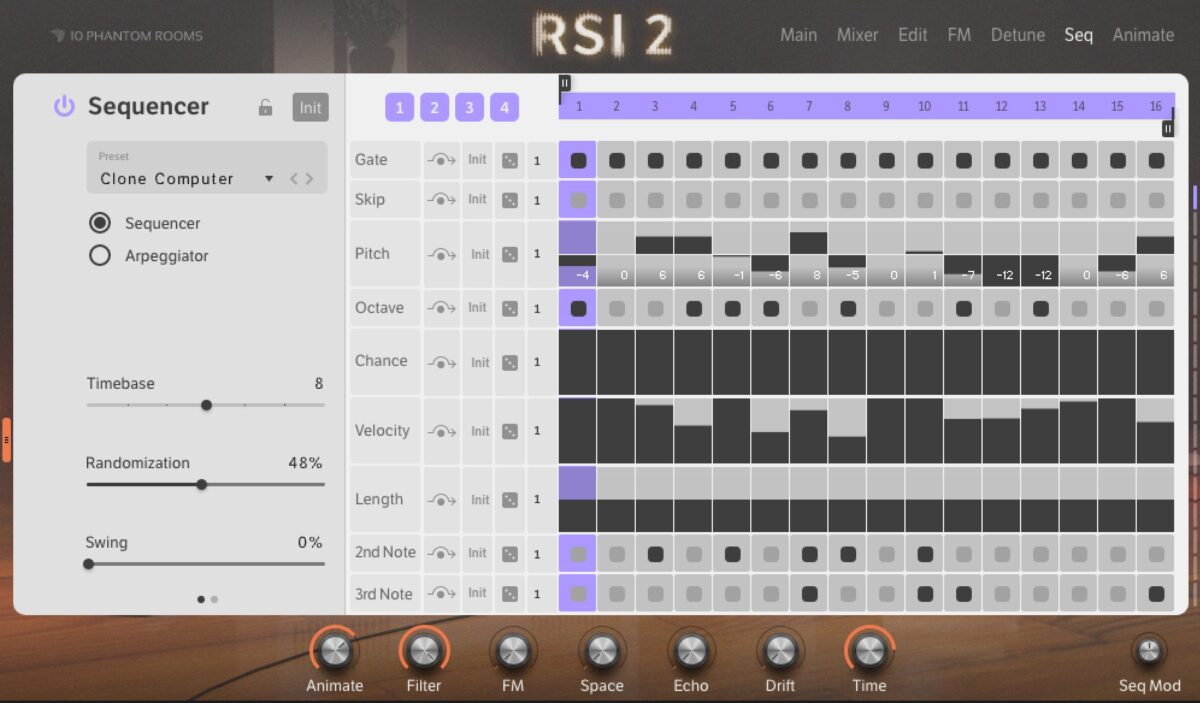Toggle the first step in the Skip row
The height and width of the screenshot is (703, 1200).
tap(577, 199)
